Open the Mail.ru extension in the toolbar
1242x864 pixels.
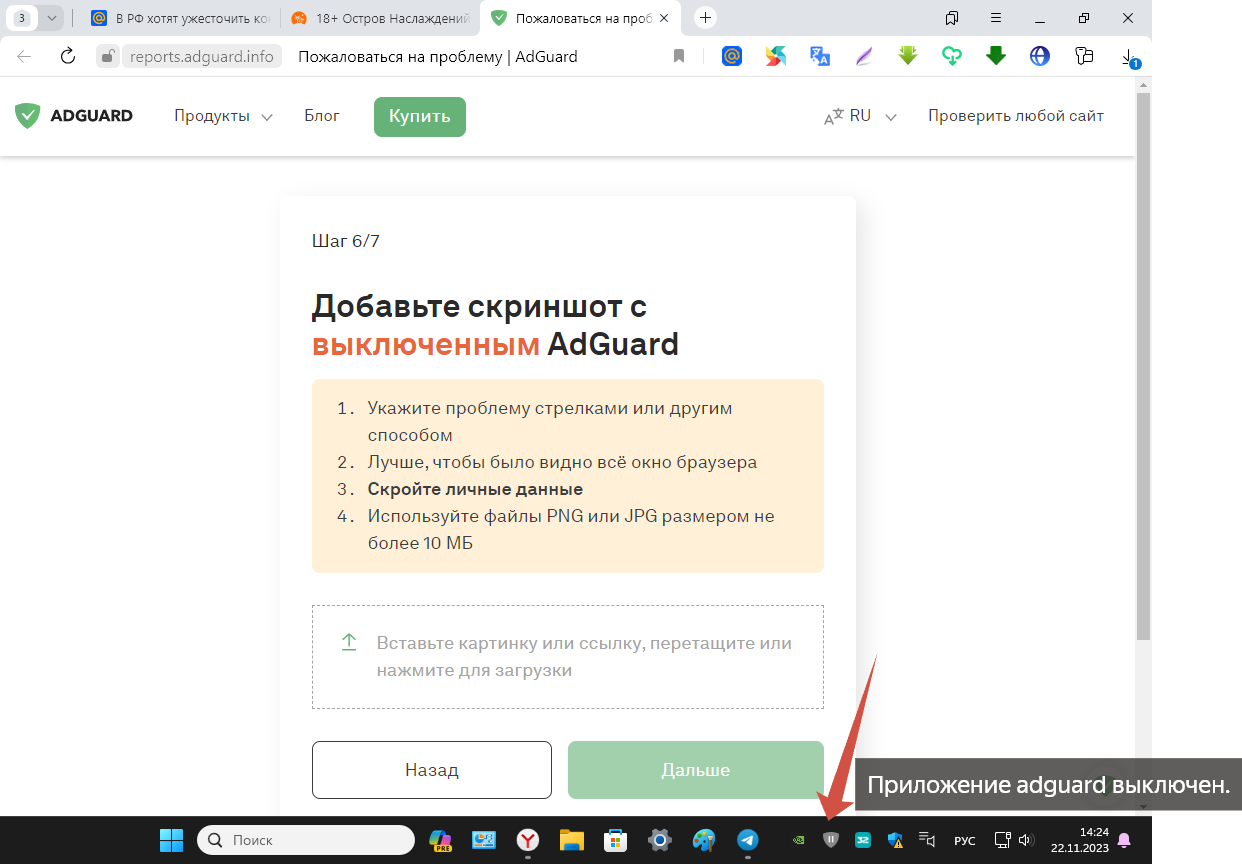coord(731,57)
